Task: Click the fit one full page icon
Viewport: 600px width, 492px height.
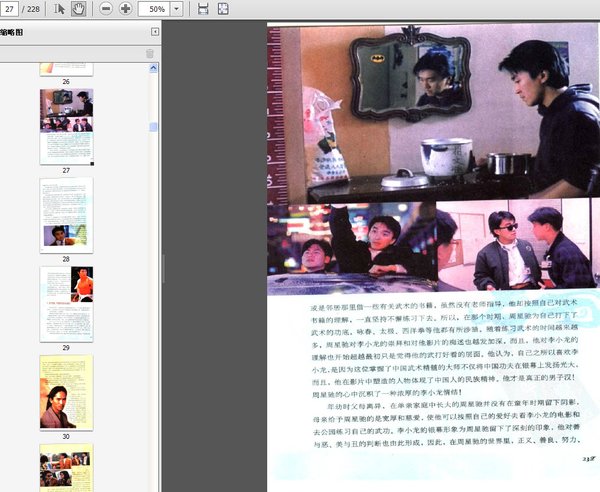Action: [x=223, y=9]
